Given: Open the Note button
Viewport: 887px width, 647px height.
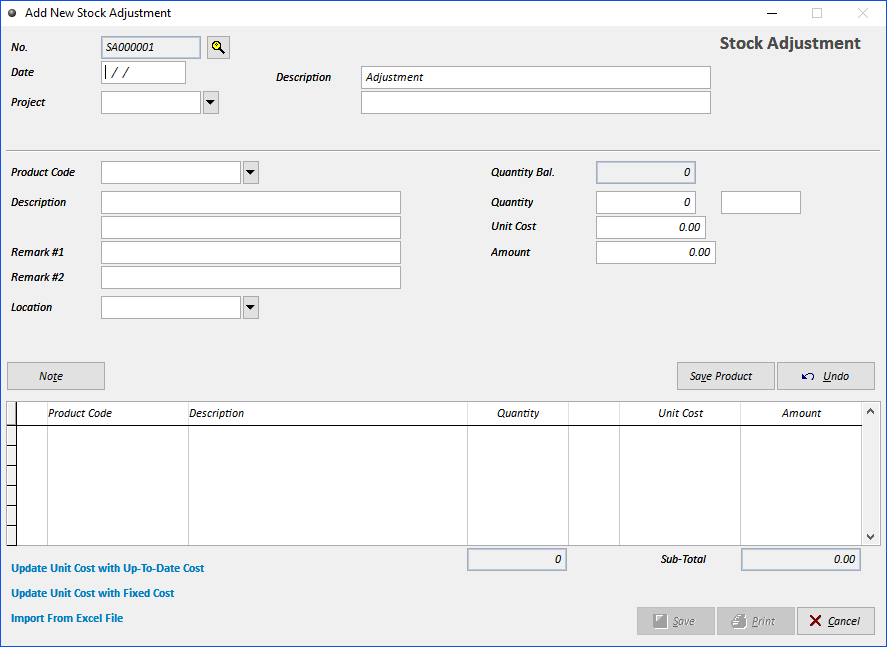Looking at the screenshot, I should click(56, 376).
